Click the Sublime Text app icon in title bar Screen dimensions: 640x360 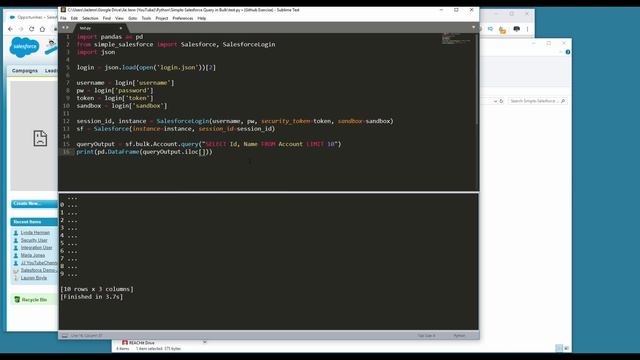pyautogui.click(x=63, y=10)
